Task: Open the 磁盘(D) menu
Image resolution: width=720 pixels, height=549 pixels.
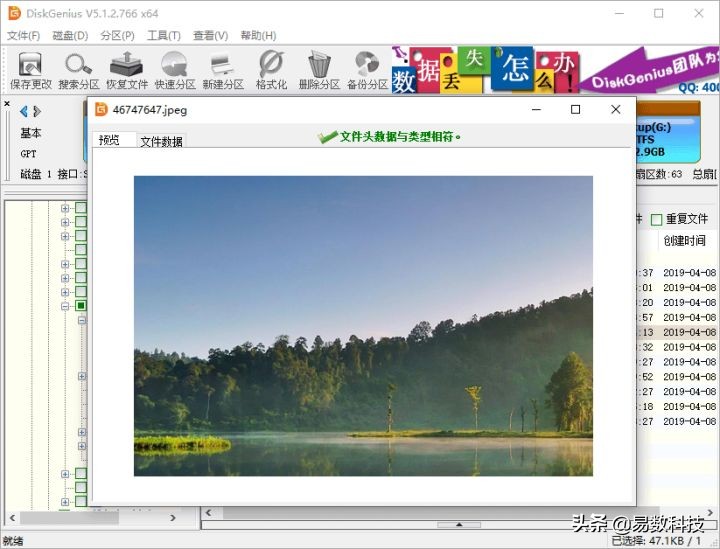Action: pyautogui.click(x=70, y=35)
